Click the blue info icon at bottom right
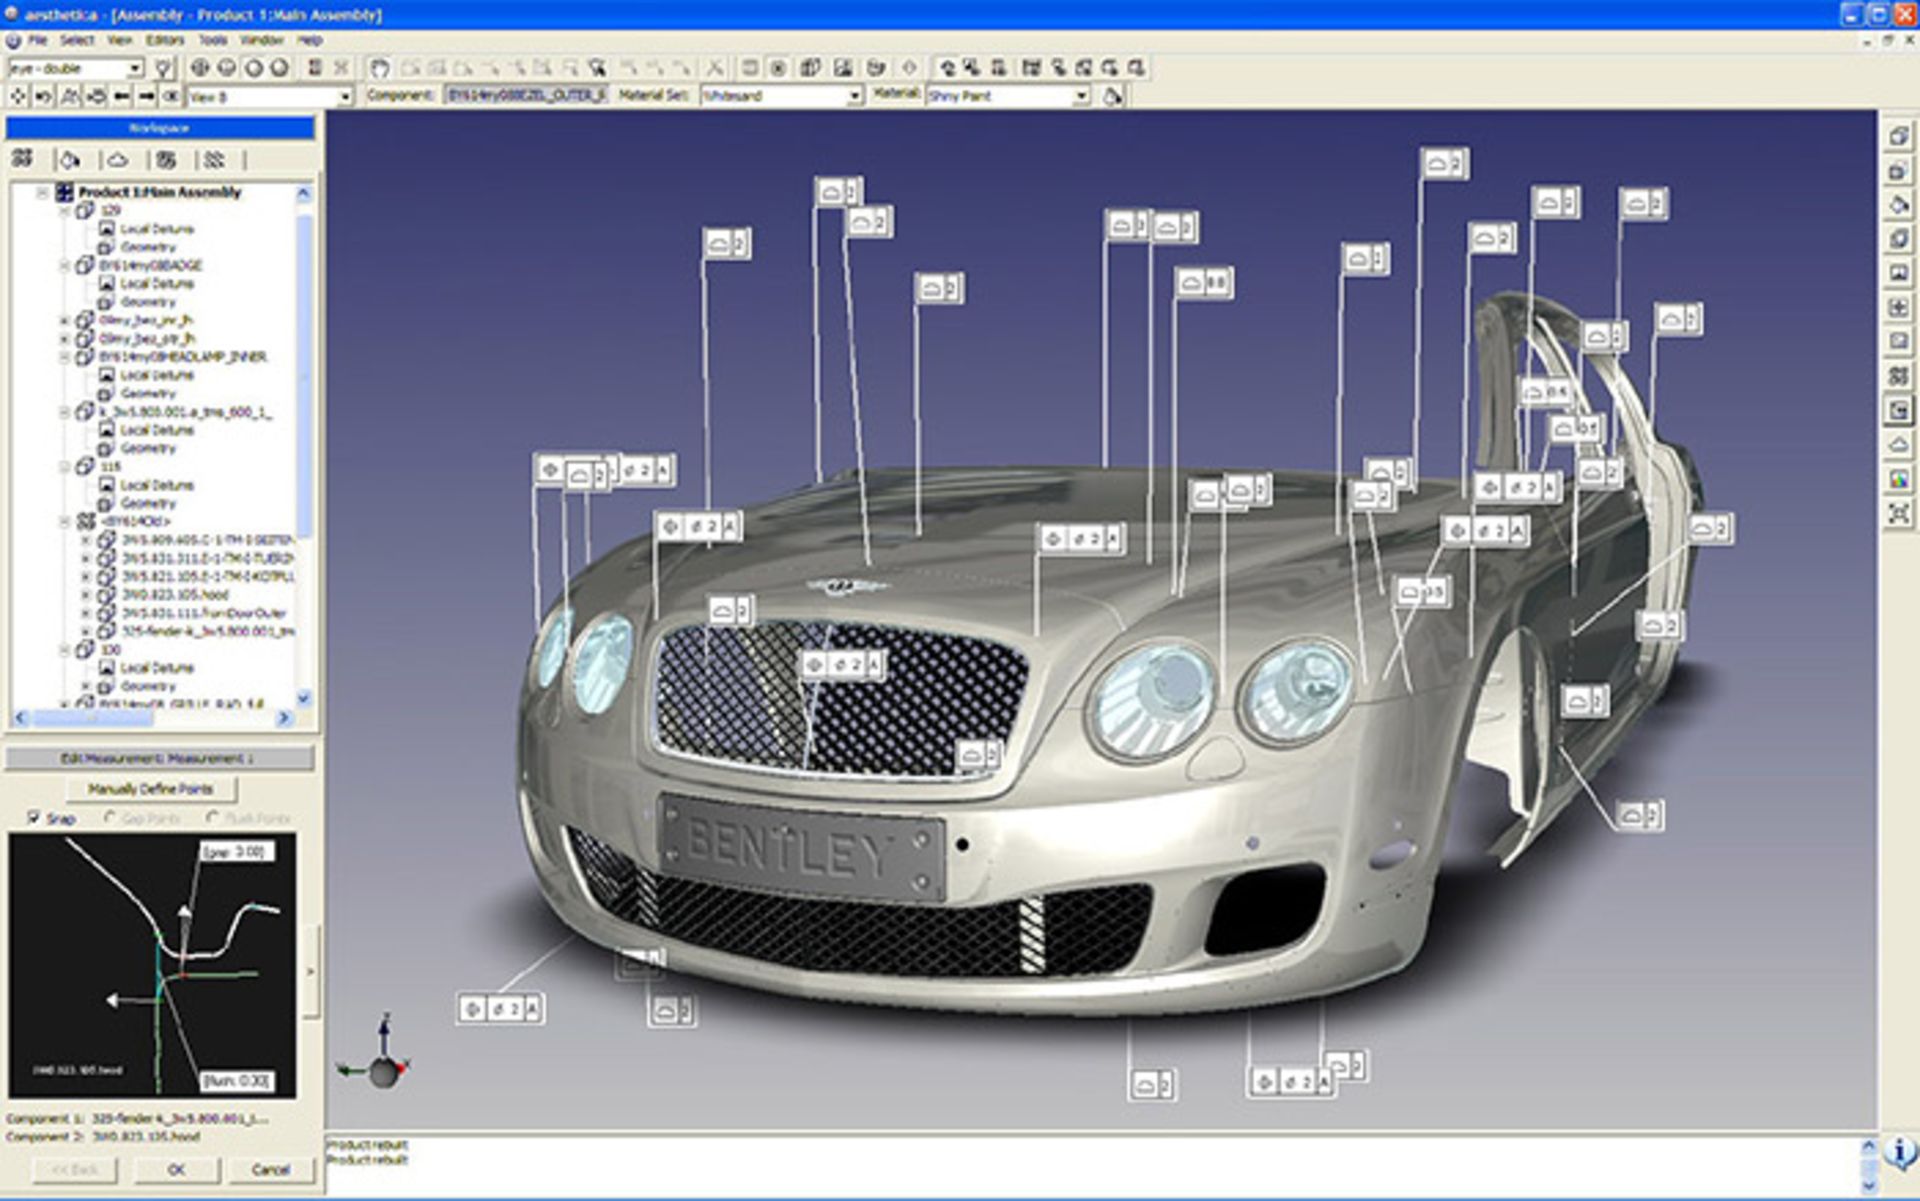Screen dimensions: 1920x1201 (x=1899, y=1153)
